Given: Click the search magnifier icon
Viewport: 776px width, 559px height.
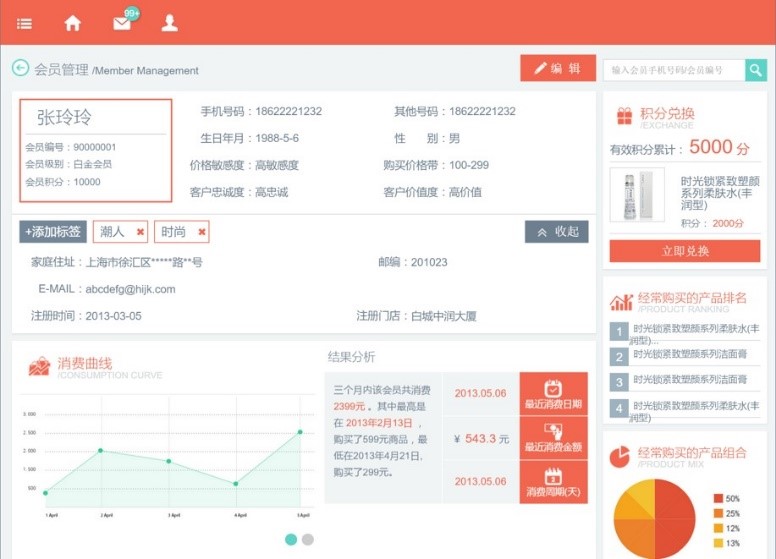Looking at the screenshot, I should coord(756,70).
